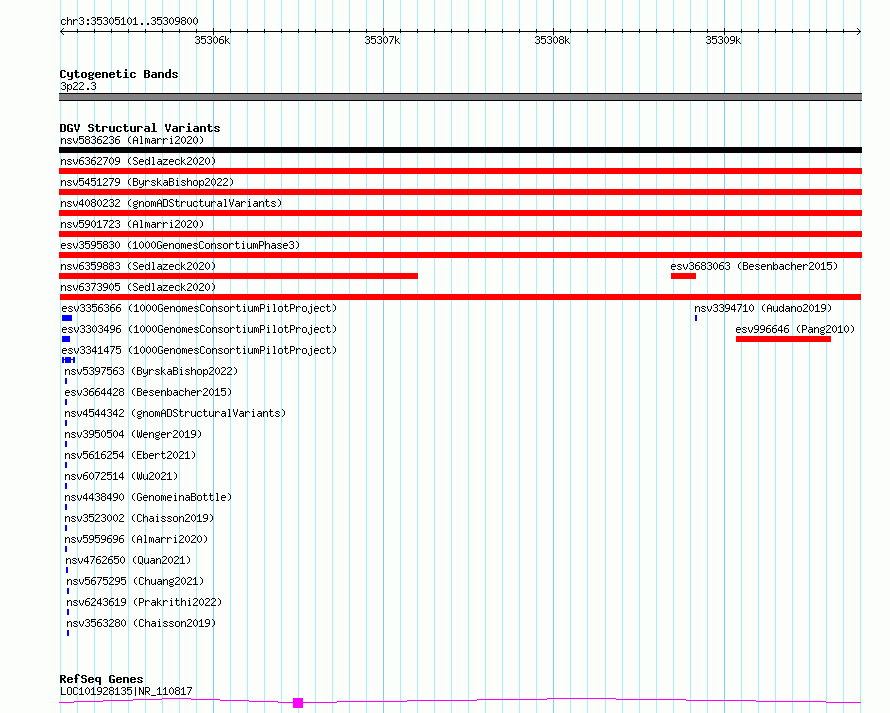Open nsv6243619 (Prakrithi2022) label

pos(144,602)
